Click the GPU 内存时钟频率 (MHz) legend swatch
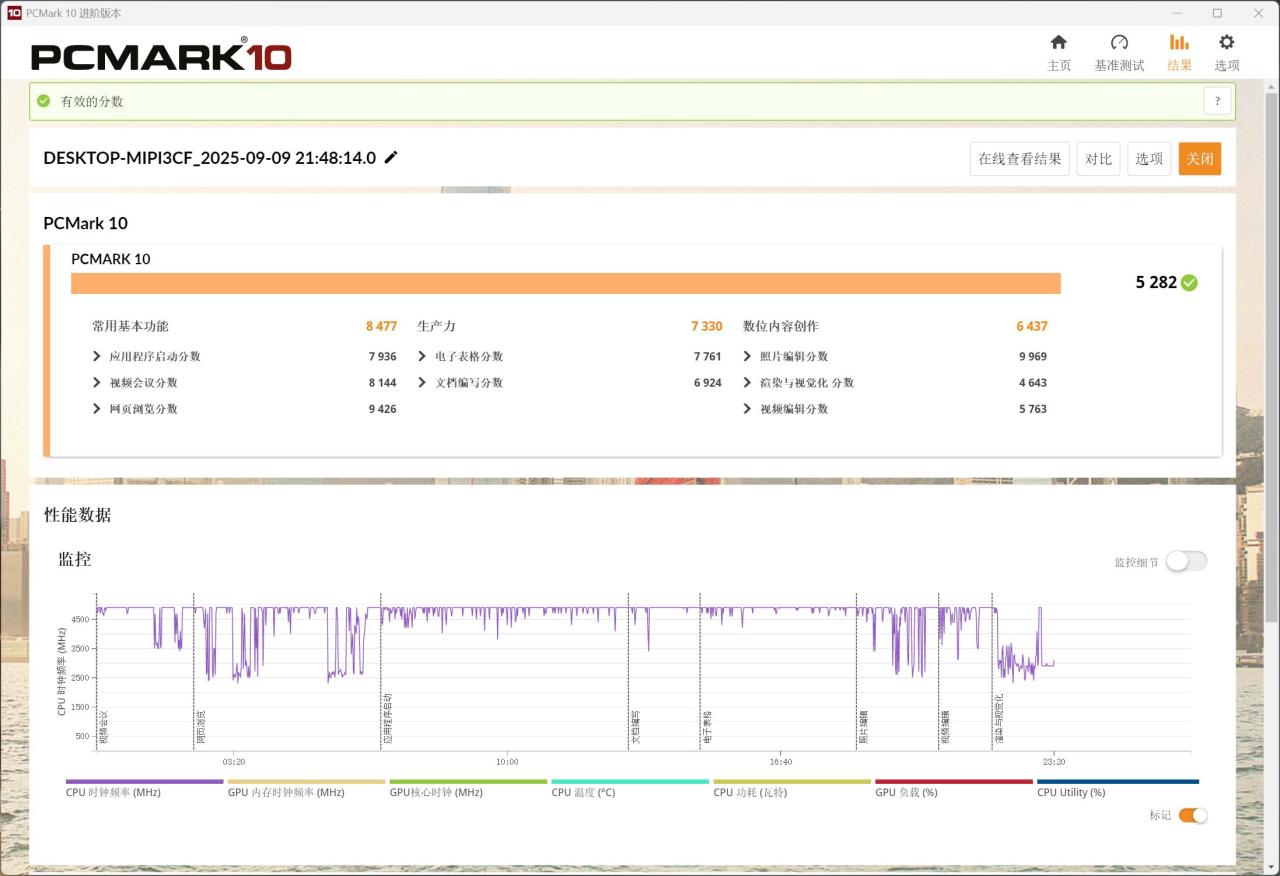The width and height of the screenshot is (1280, 876). coord(306,782)
